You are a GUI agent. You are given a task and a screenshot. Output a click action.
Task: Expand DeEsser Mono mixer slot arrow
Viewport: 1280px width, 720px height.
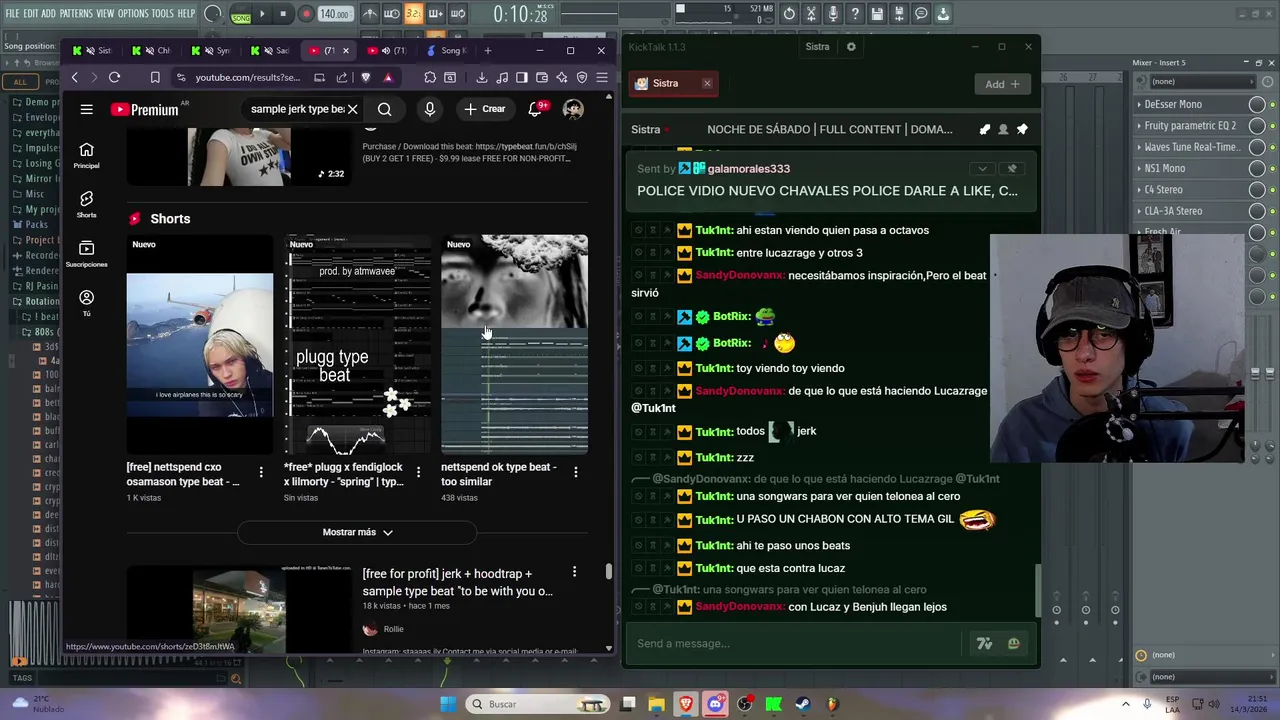[x=1139, y=104]
